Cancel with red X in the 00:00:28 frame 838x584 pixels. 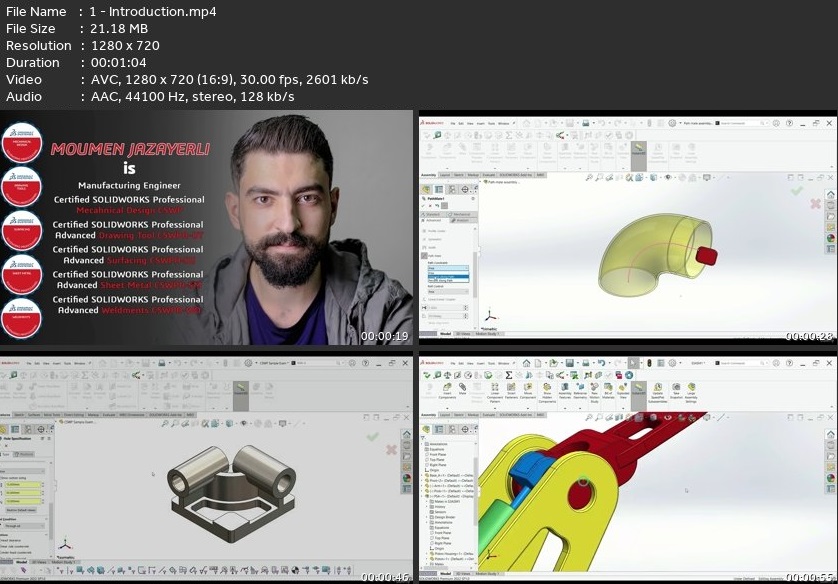816,204
